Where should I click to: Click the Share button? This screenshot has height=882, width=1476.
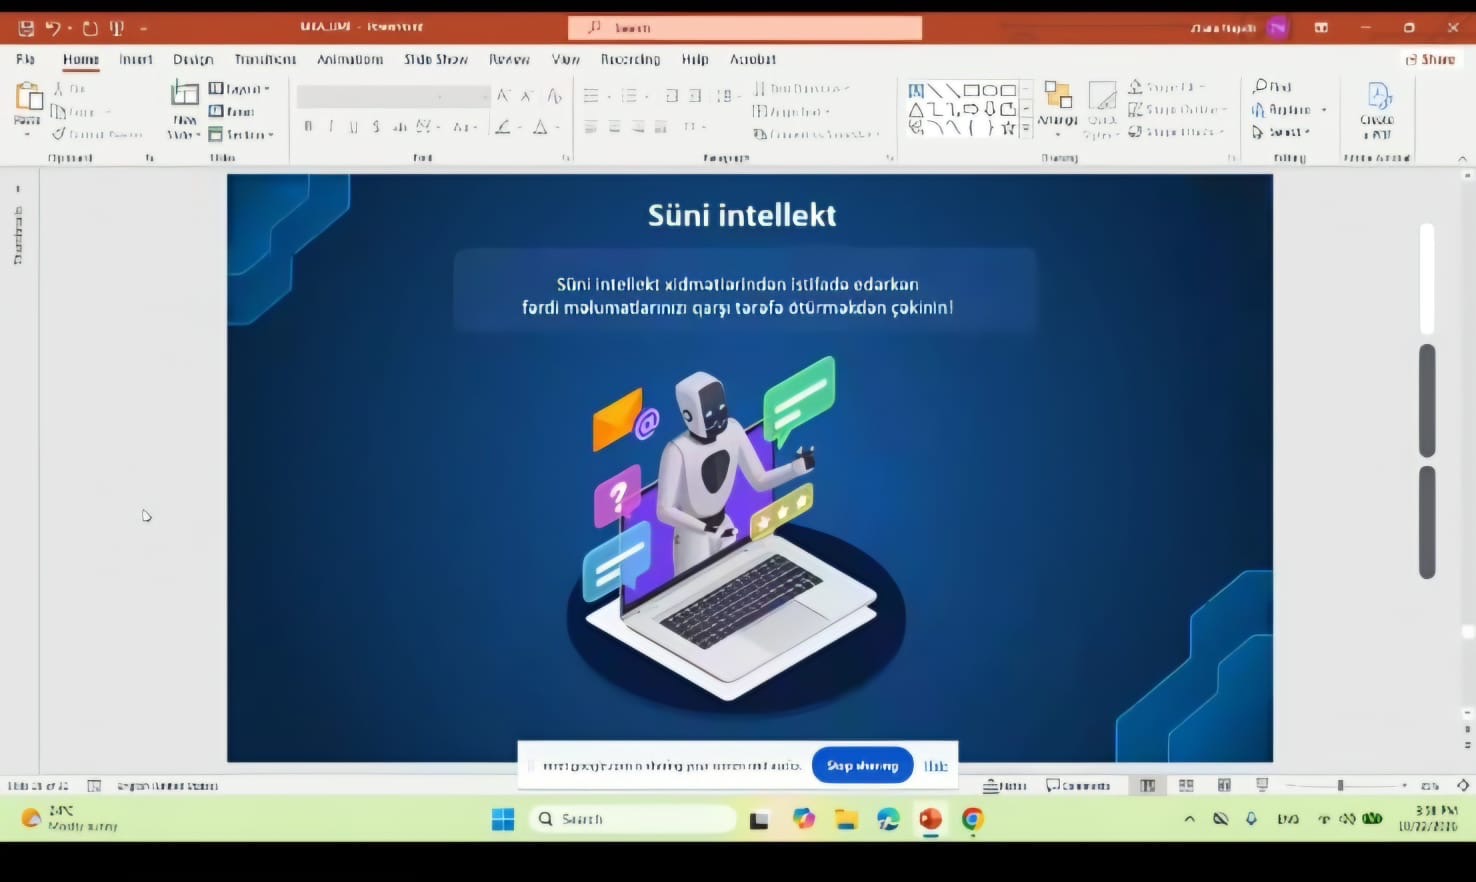1430,59
